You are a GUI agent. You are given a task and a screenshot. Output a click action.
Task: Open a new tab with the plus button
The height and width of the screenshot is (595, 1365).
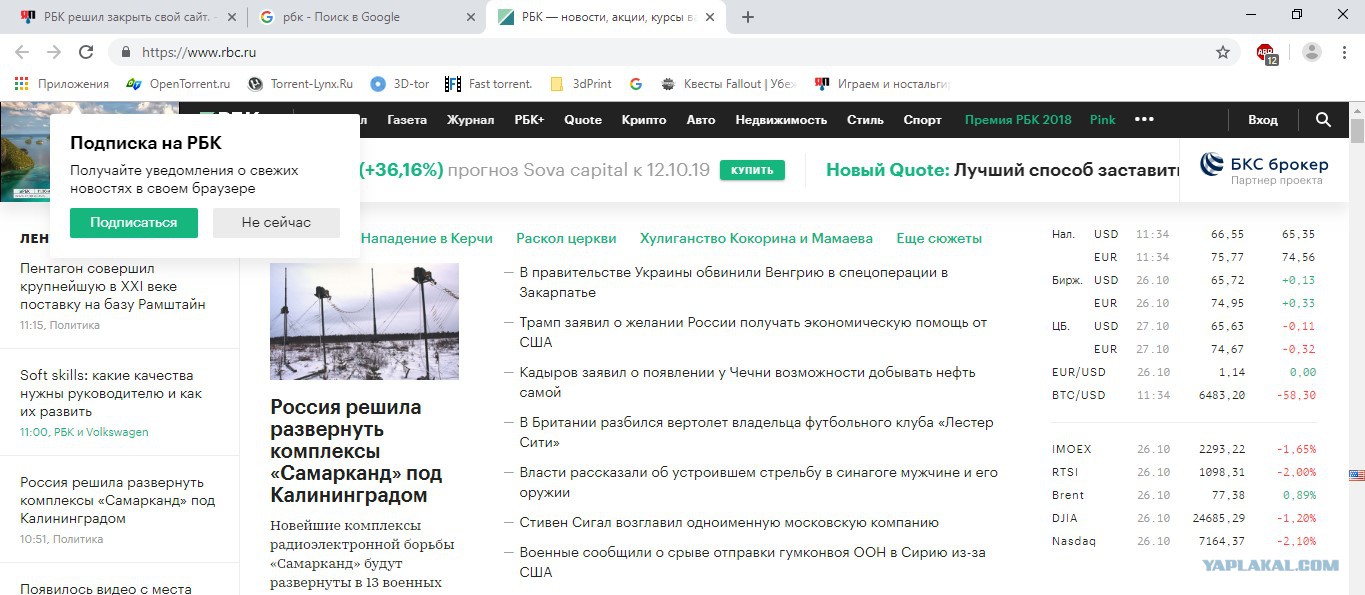pos(748,17)
